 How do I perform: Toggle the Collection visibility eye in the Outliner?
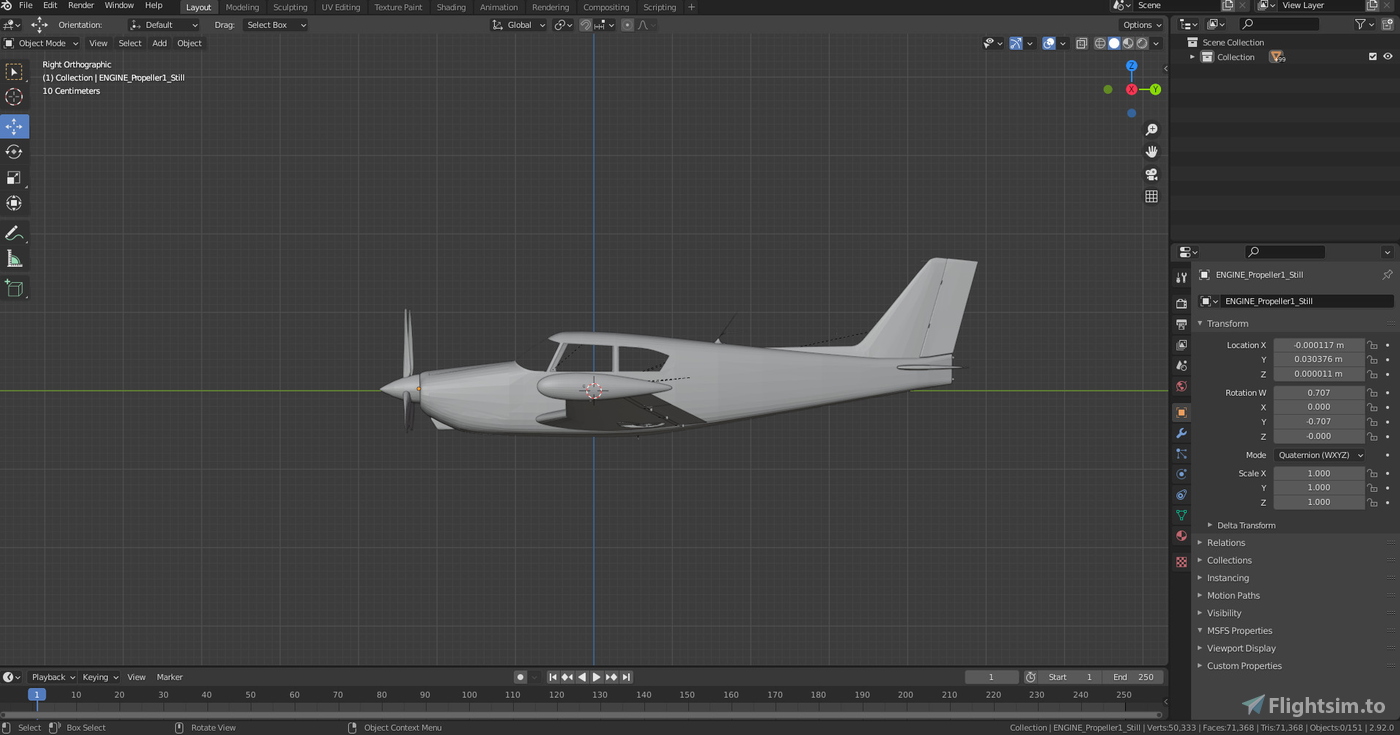[x=1386, y=57]
